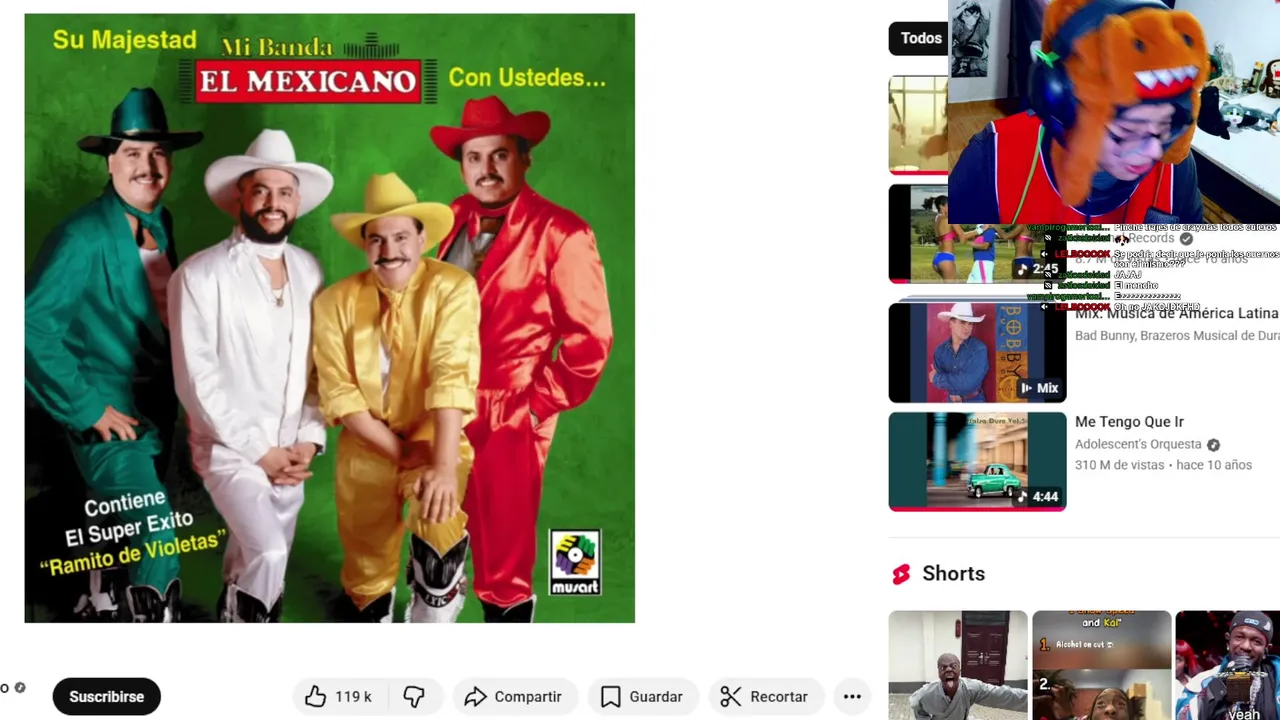The height and width of the screenshot is (720, 1280).
Task: Open the Adolescent's Orquesta channel link
Action: pos(1138,444)
